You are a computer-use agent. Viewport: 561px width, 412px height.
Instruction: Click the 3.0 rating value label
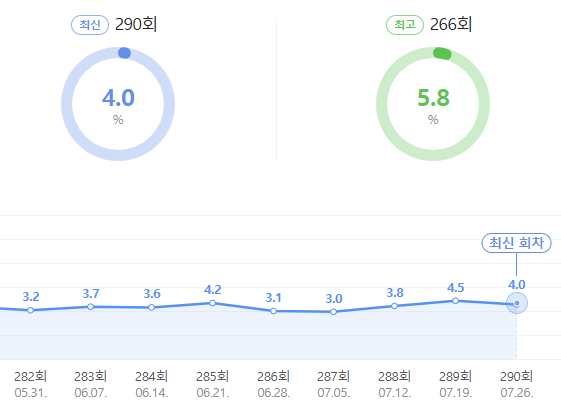(x=334, y=299)
